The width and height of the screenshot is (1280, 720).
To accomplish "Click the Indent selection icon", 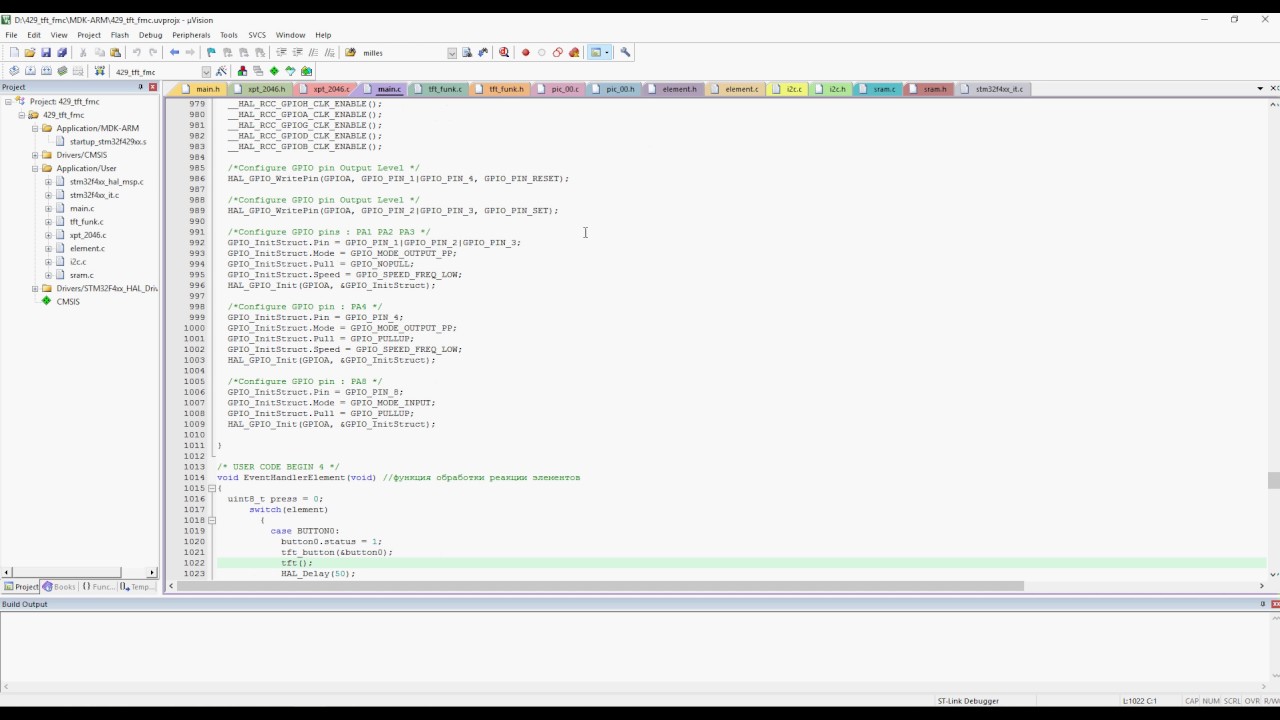I will click(x=281, y=53).
